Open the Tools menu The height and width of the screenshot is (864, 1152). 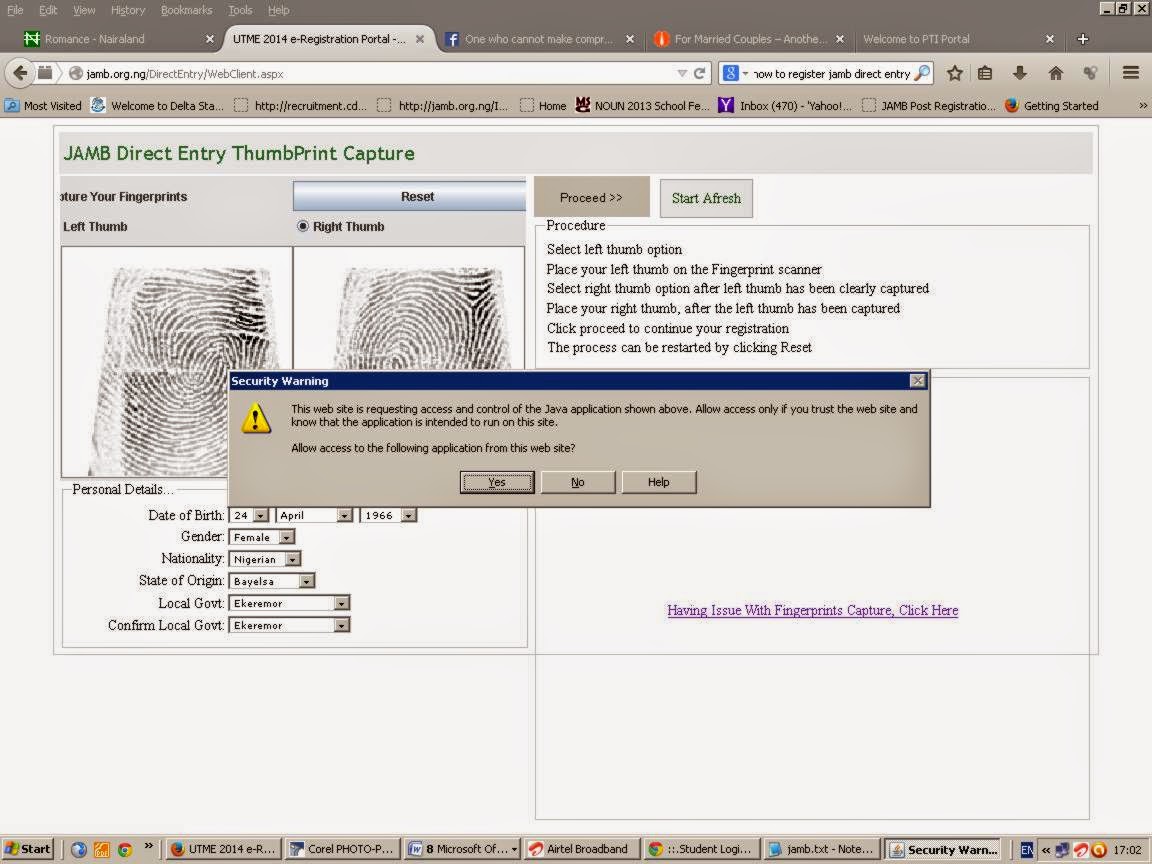240,10
